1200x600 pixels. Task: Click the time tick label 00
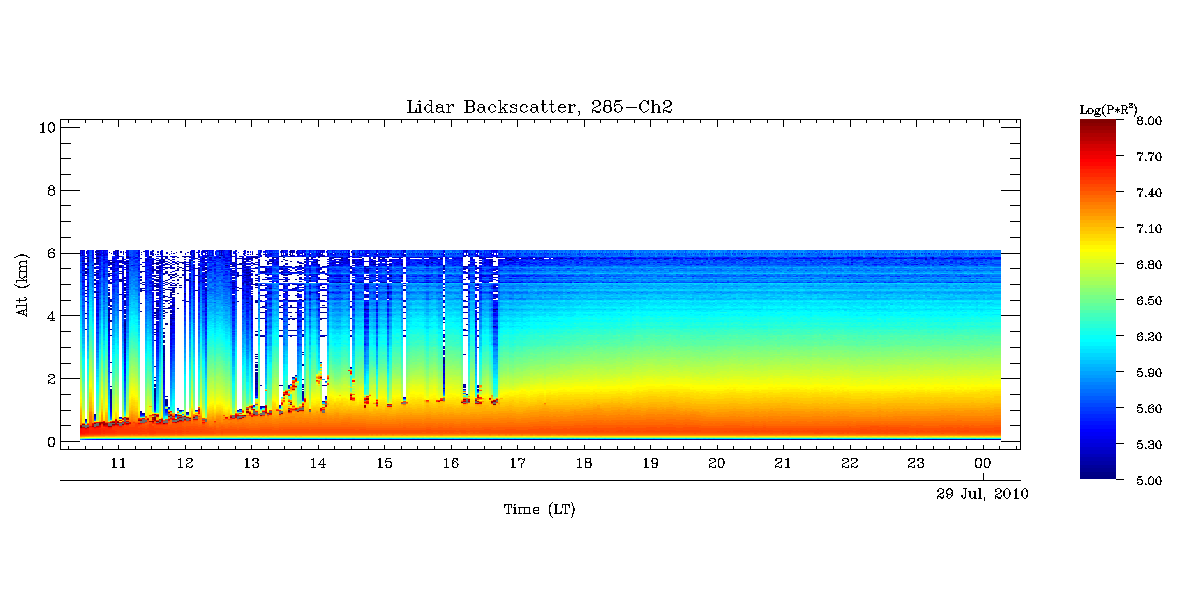(983, 463)
